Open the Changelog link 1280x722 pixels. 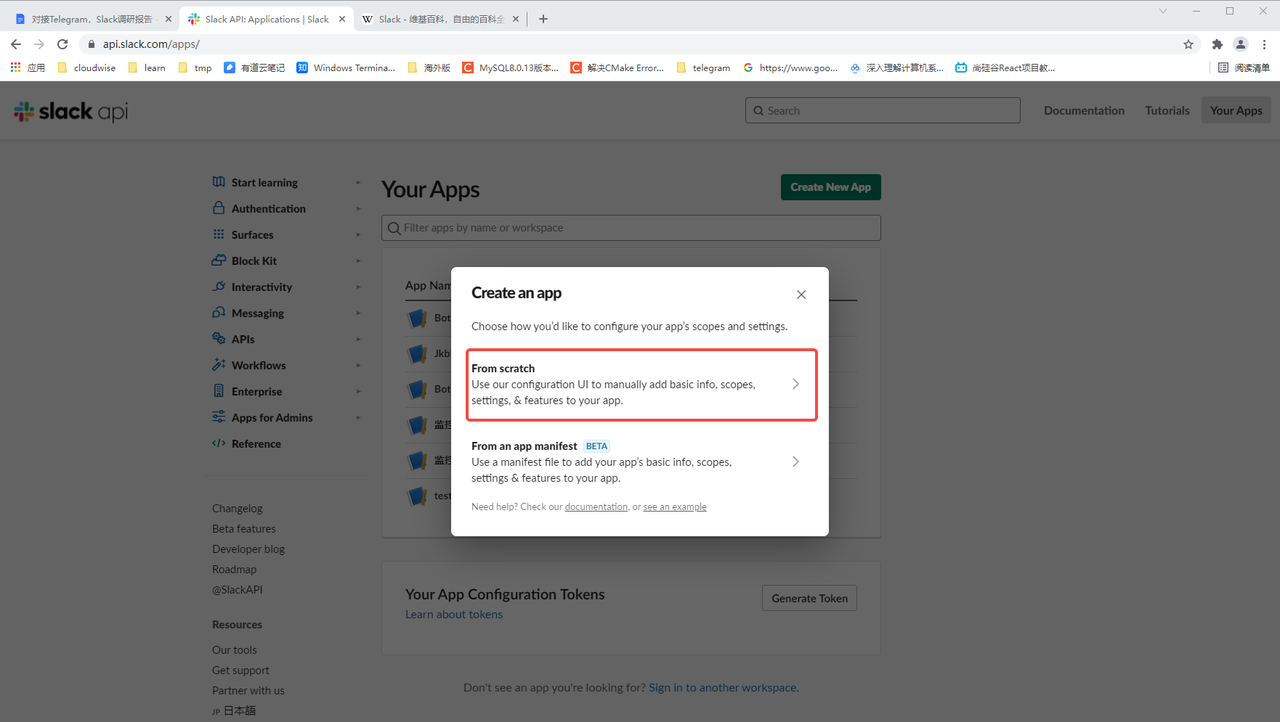click(237, 508)
